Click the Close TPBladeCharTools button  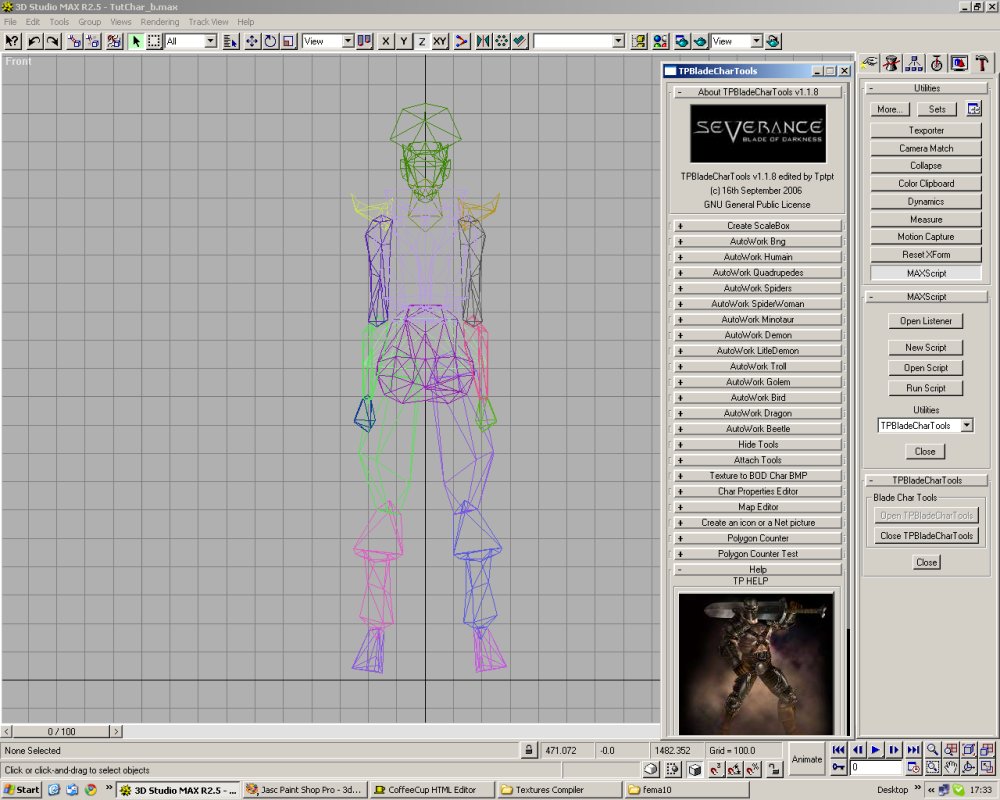pos(926,536)
